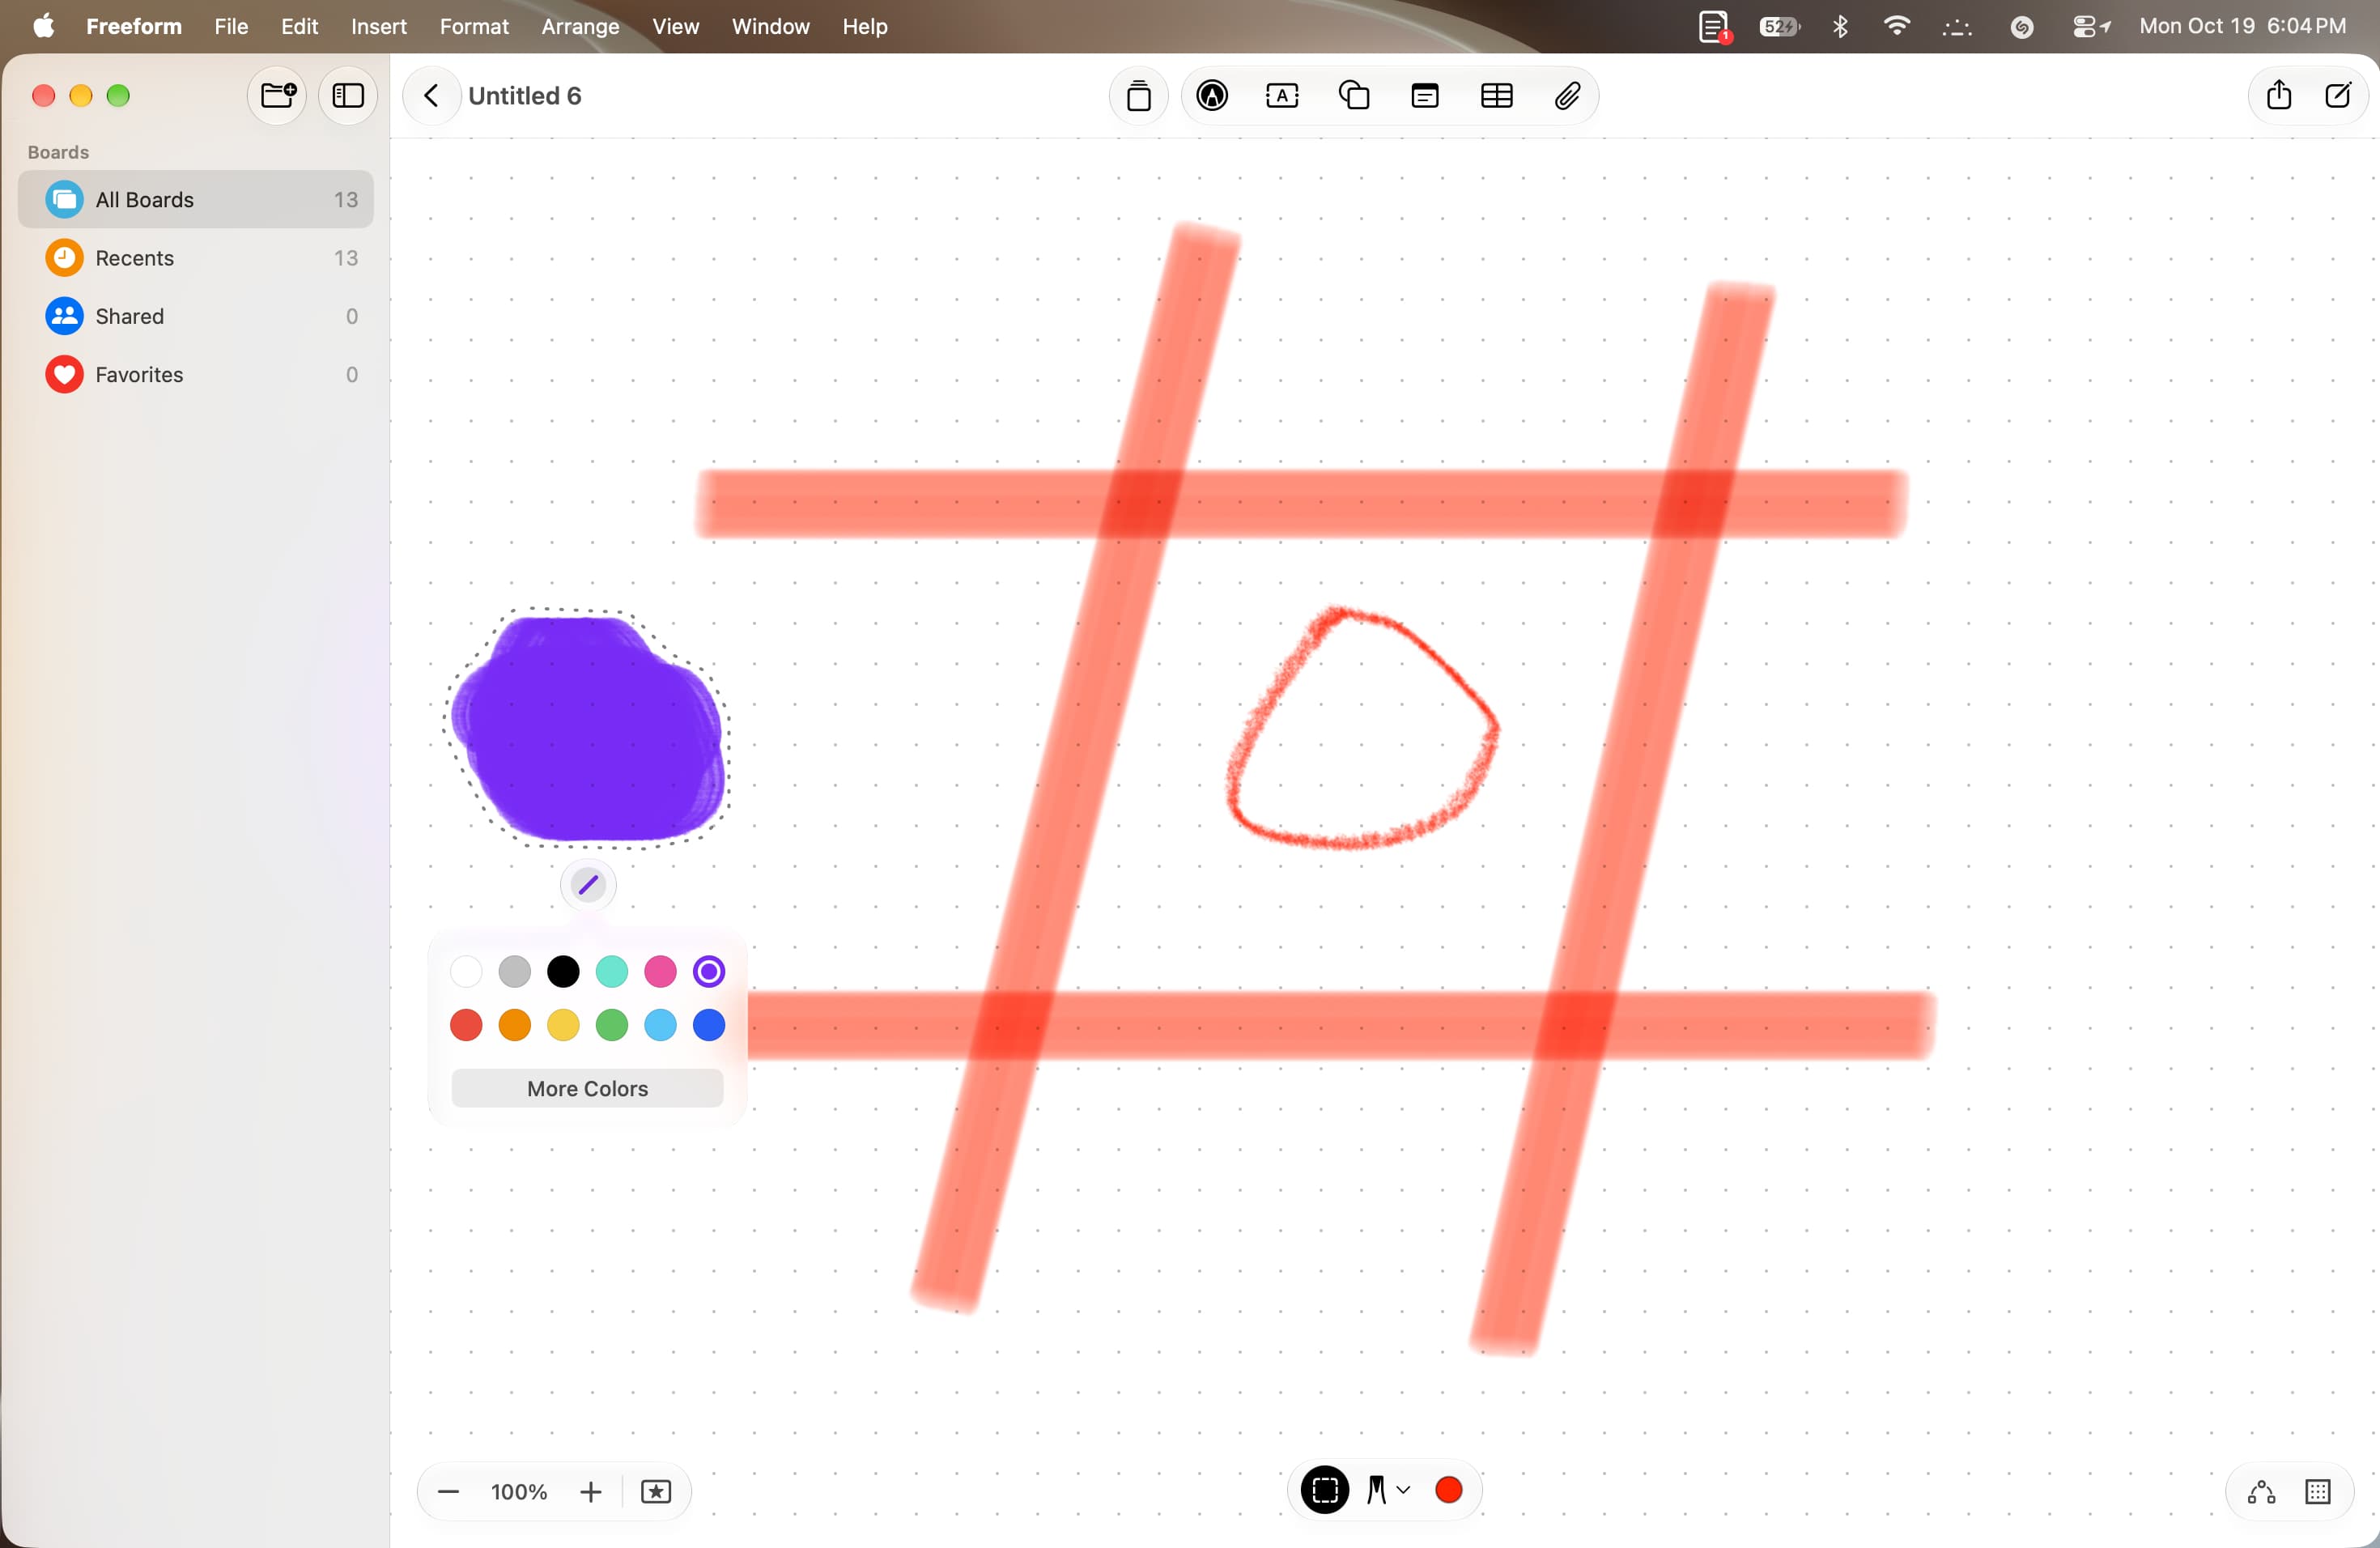Choose the orange color swatch
This screenshot has height=1548, width=2380.
pos(515,1025)
